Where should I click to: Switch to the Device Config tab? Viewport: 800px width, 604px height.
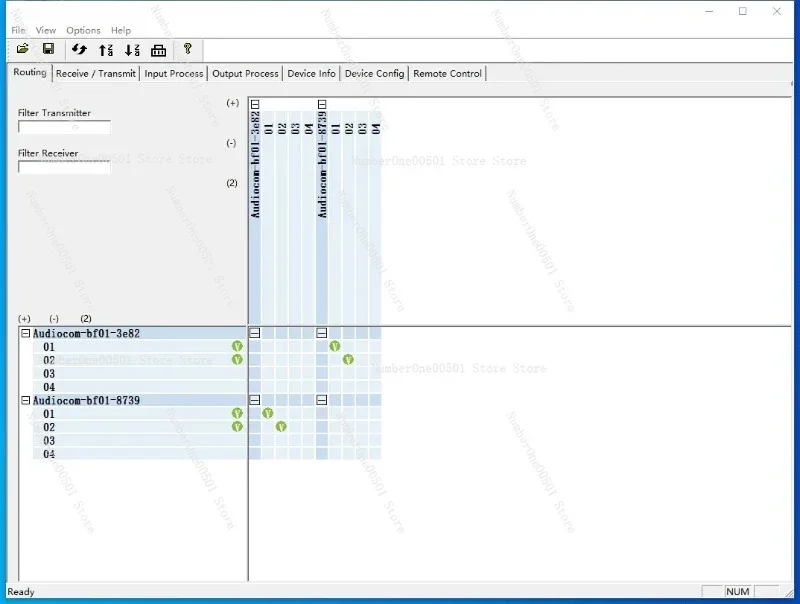tap(374, 73)
